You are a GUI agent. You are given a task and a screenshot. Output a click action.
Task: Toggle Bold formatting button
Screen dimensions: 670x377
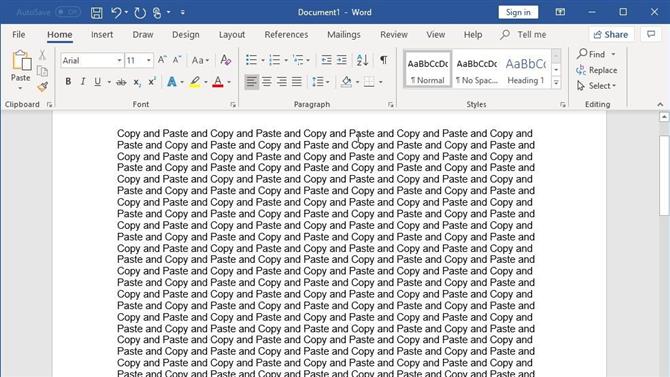(68, 82)
